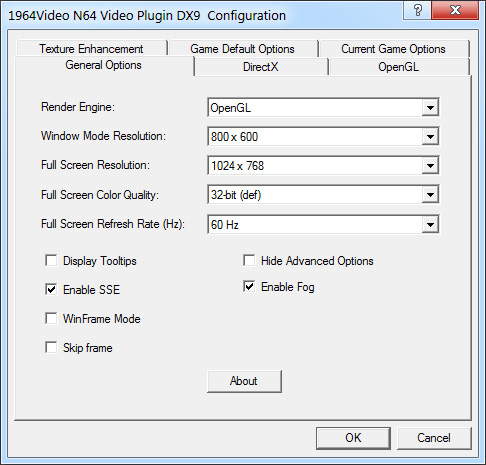
Task: Expand the Full Screen Resolution dropdown arrow
Action: [430, 166]
